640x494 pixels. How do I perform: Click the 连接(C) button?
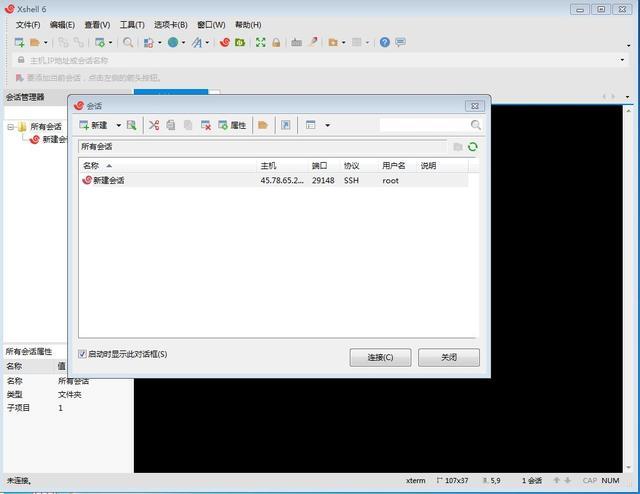tap(380, 357)
